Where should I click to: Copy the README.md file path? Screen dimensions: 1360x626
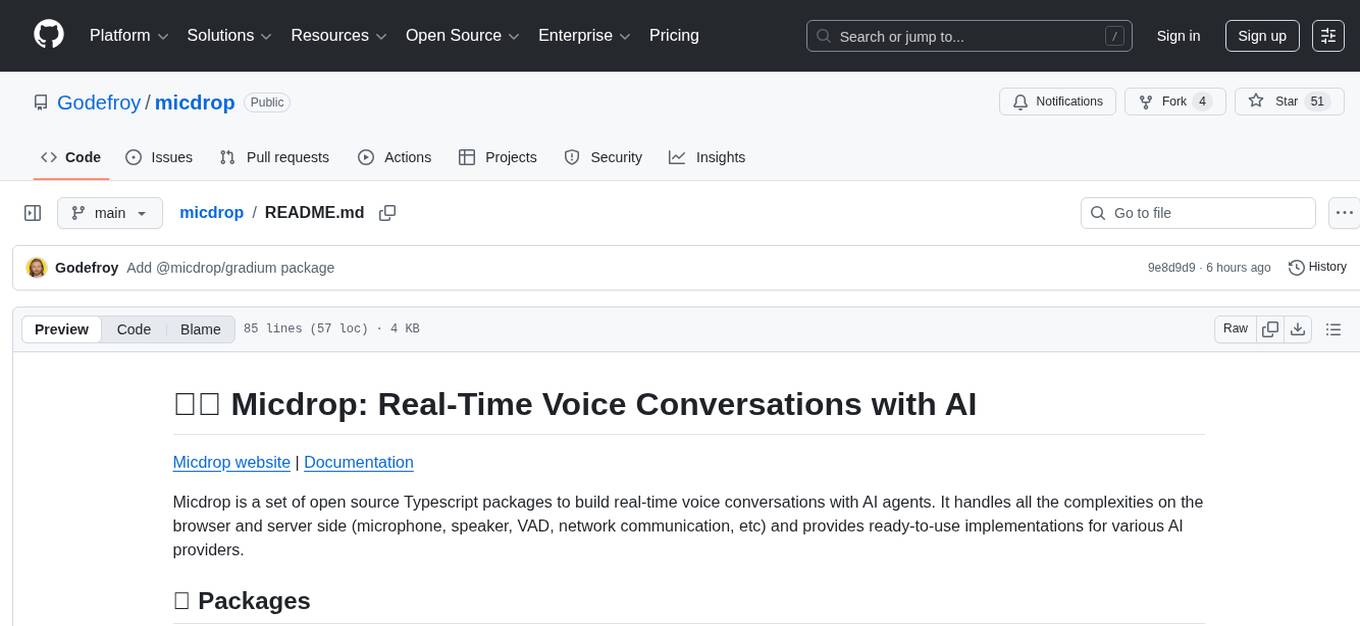pos(387,213)
